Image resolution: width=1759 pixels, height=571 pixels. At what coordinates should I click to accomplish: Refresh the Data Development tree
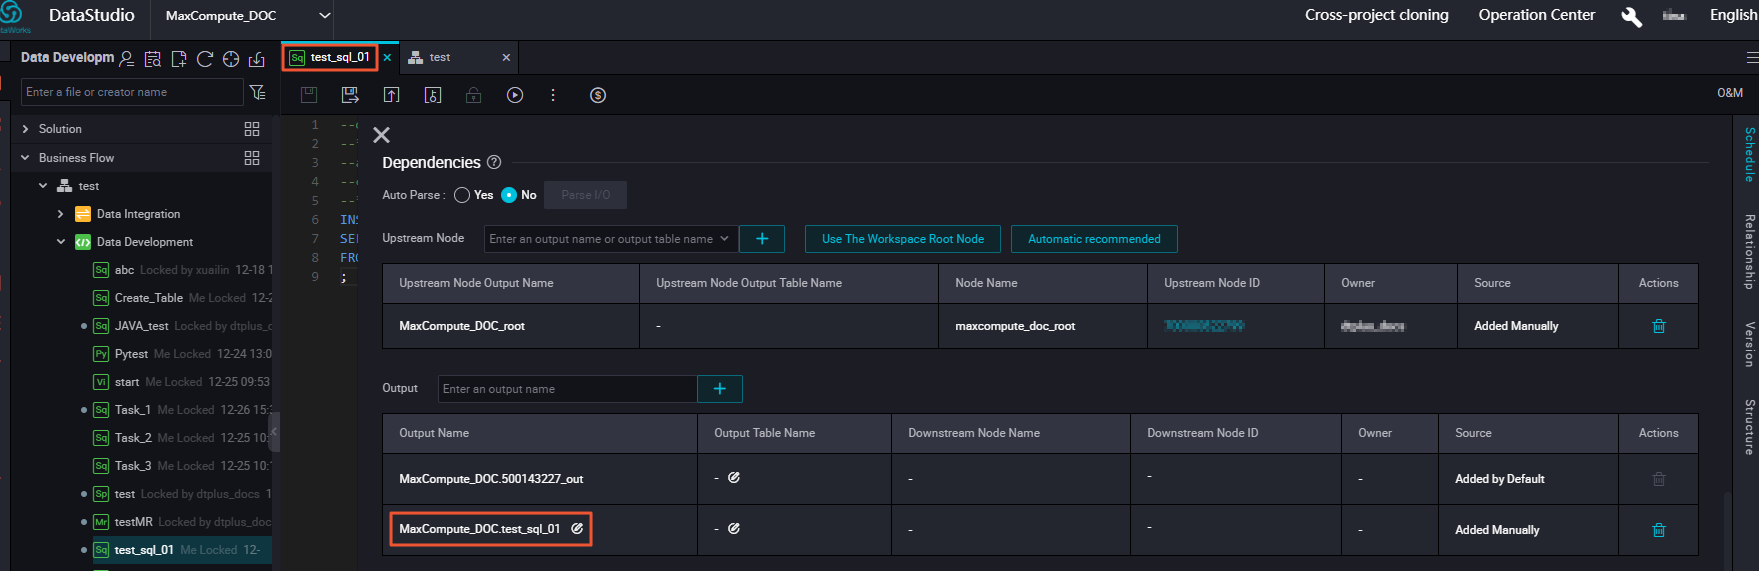205,59
